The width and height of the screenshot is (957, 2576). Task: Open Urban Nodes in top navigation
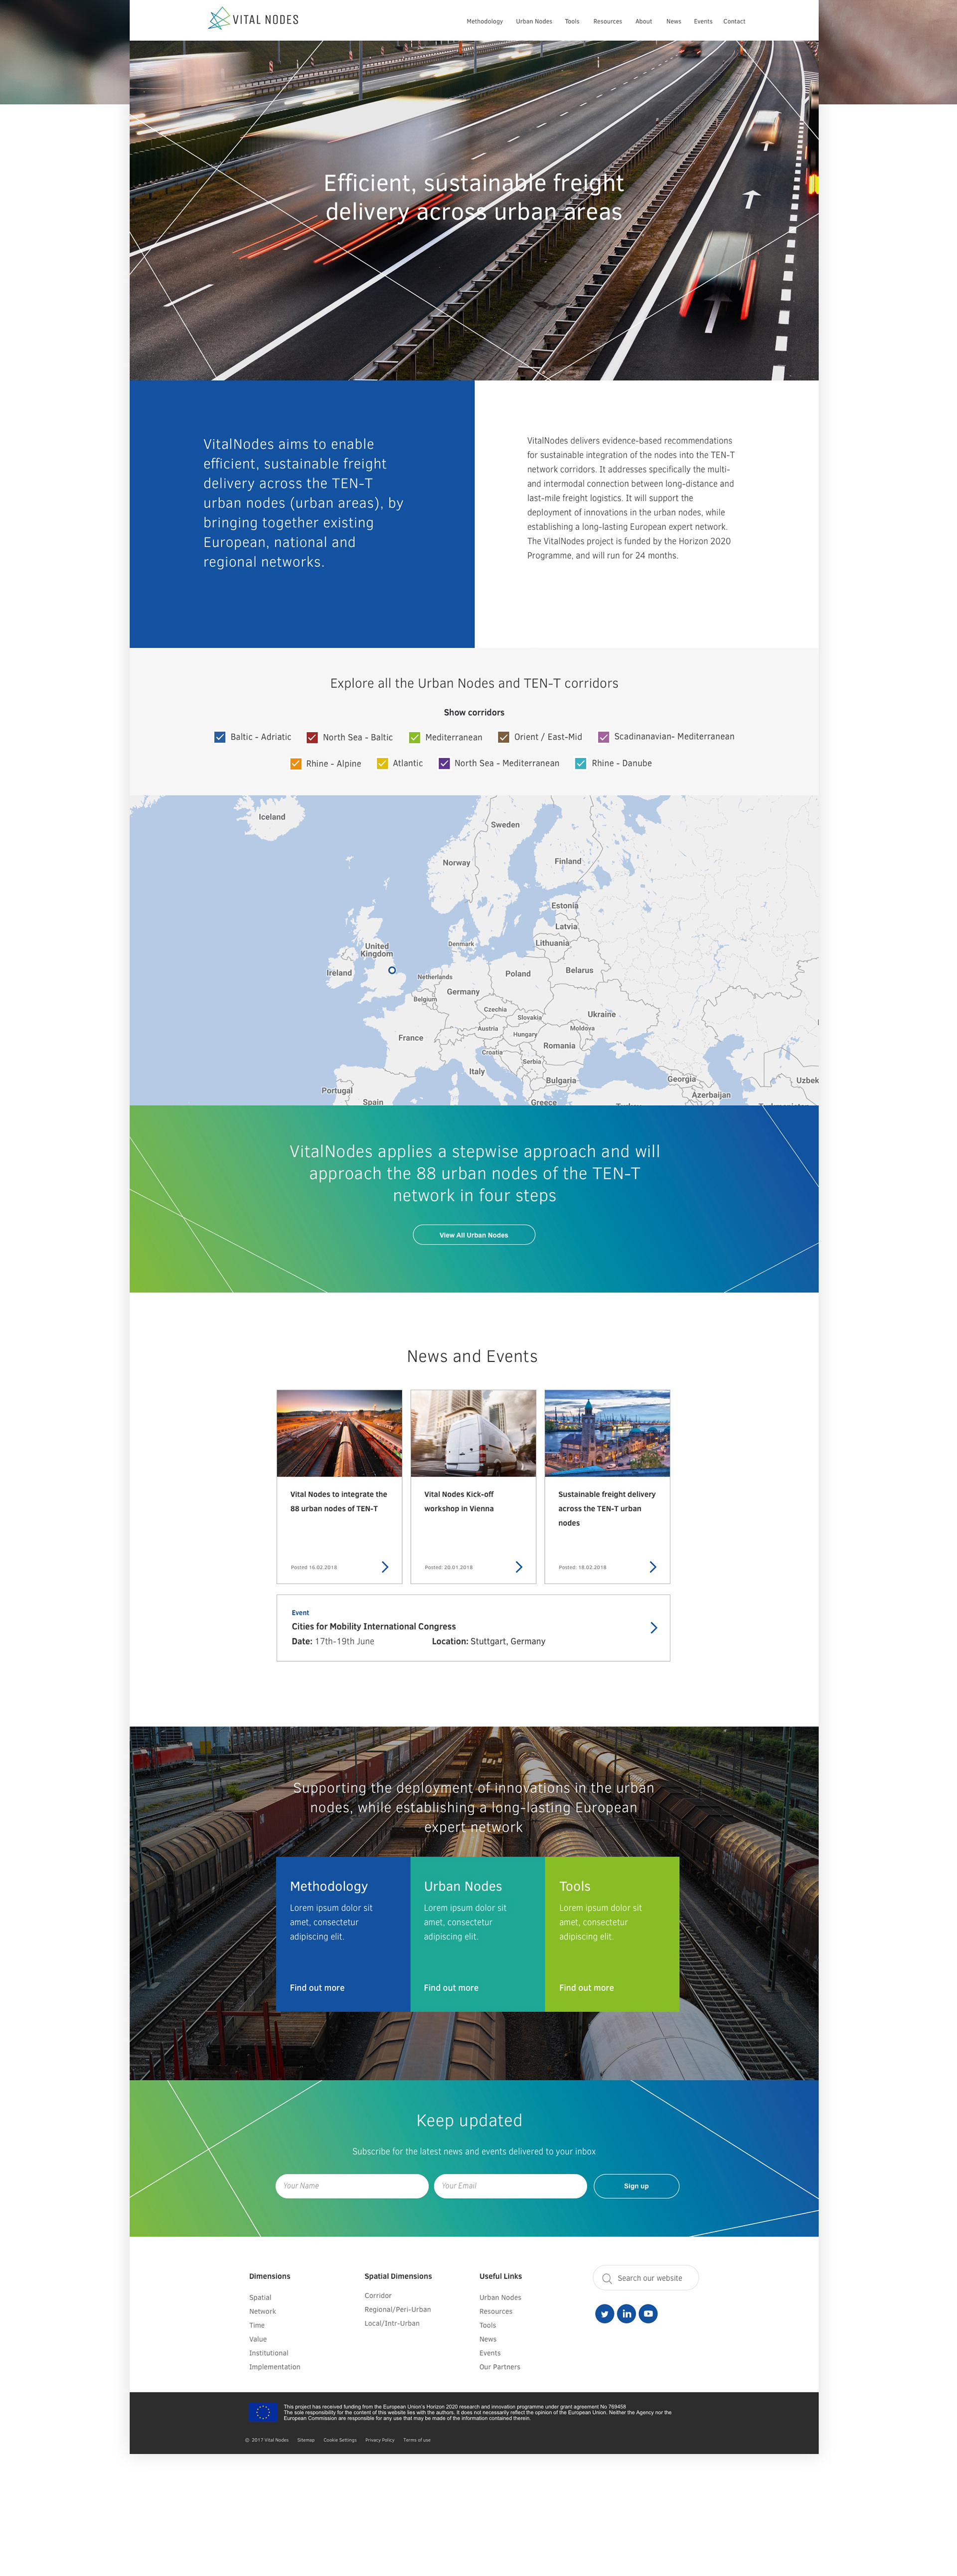click(534, 21)
